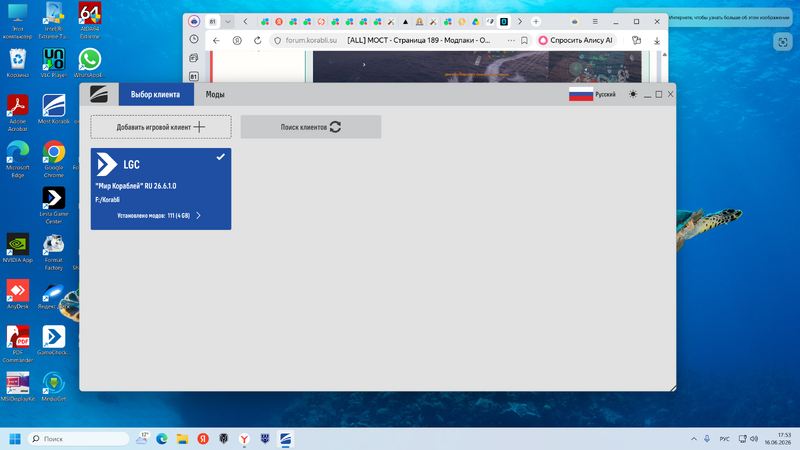Open PDF Commander desktop icon
The width and height of the screenshot is (800, 450).
(17, 344)
